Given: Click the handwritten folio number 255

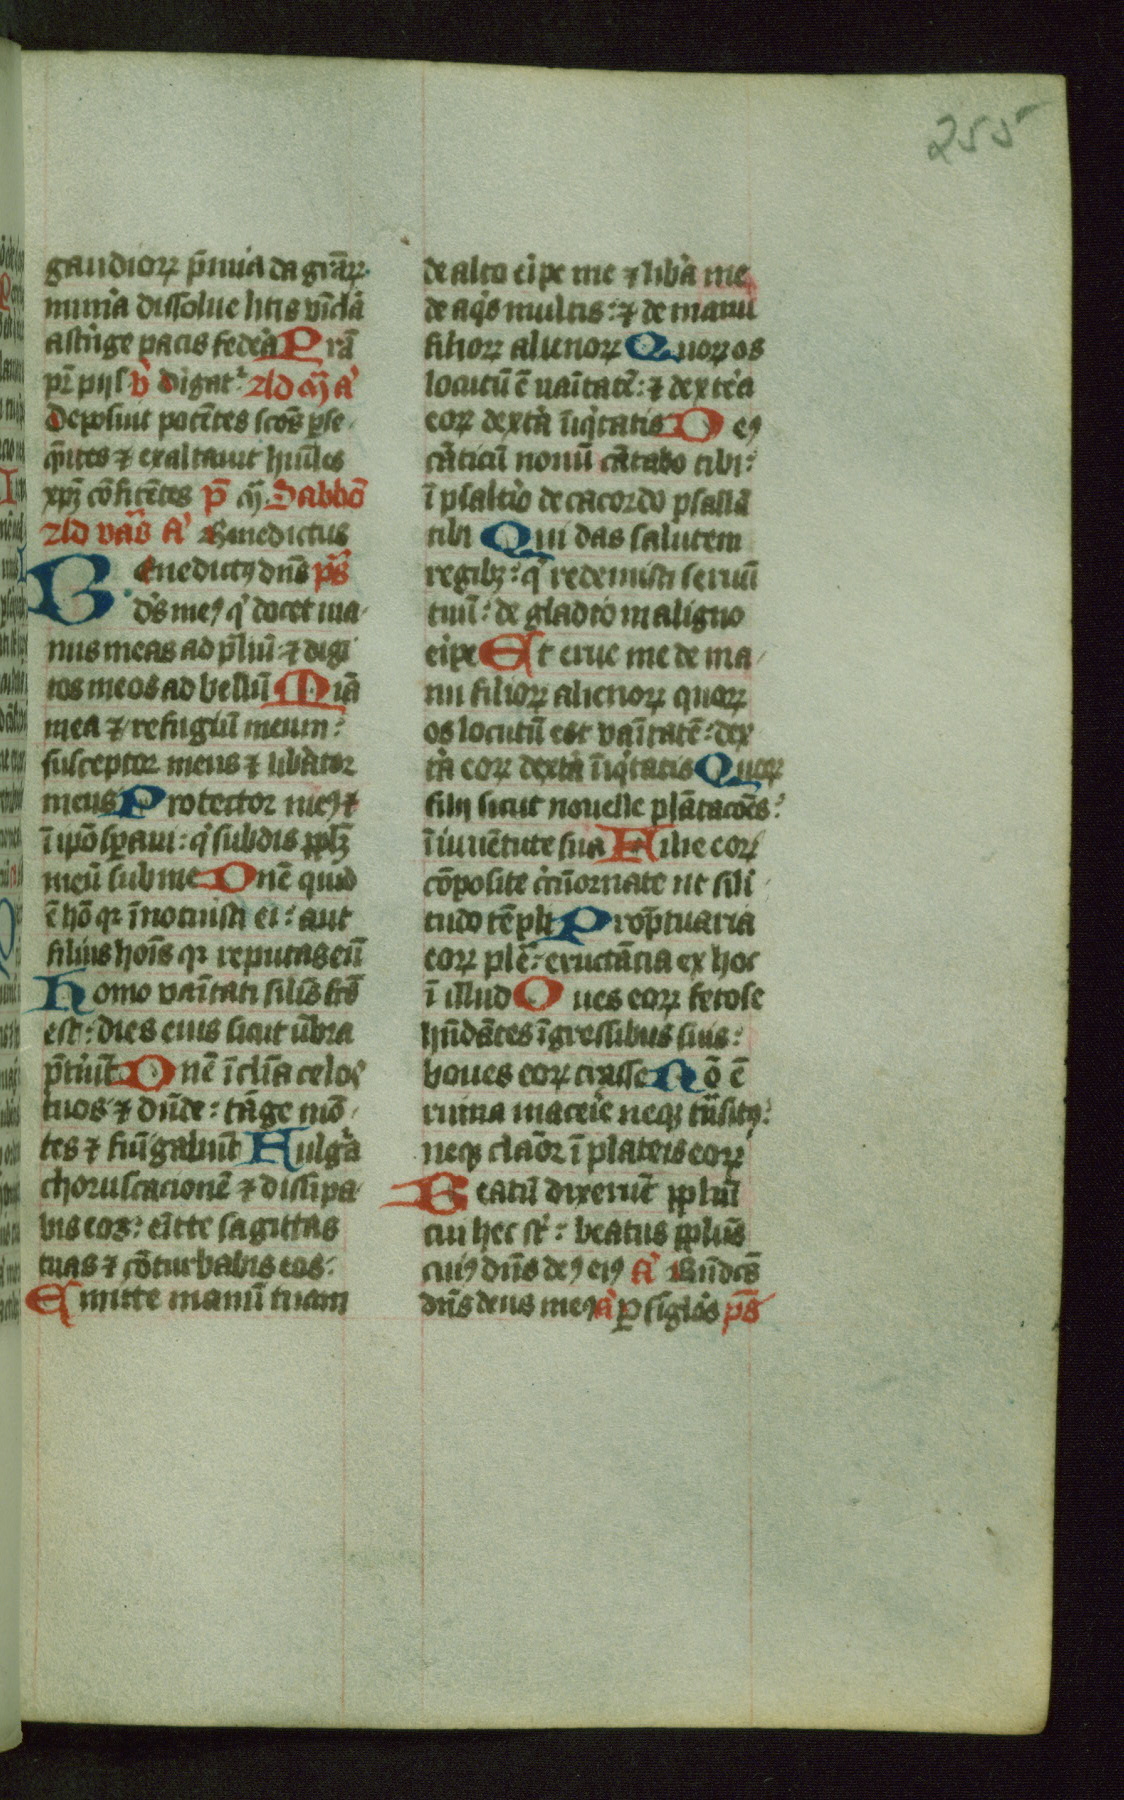Looking at the screenshot, I should click(x=983, y=131).
